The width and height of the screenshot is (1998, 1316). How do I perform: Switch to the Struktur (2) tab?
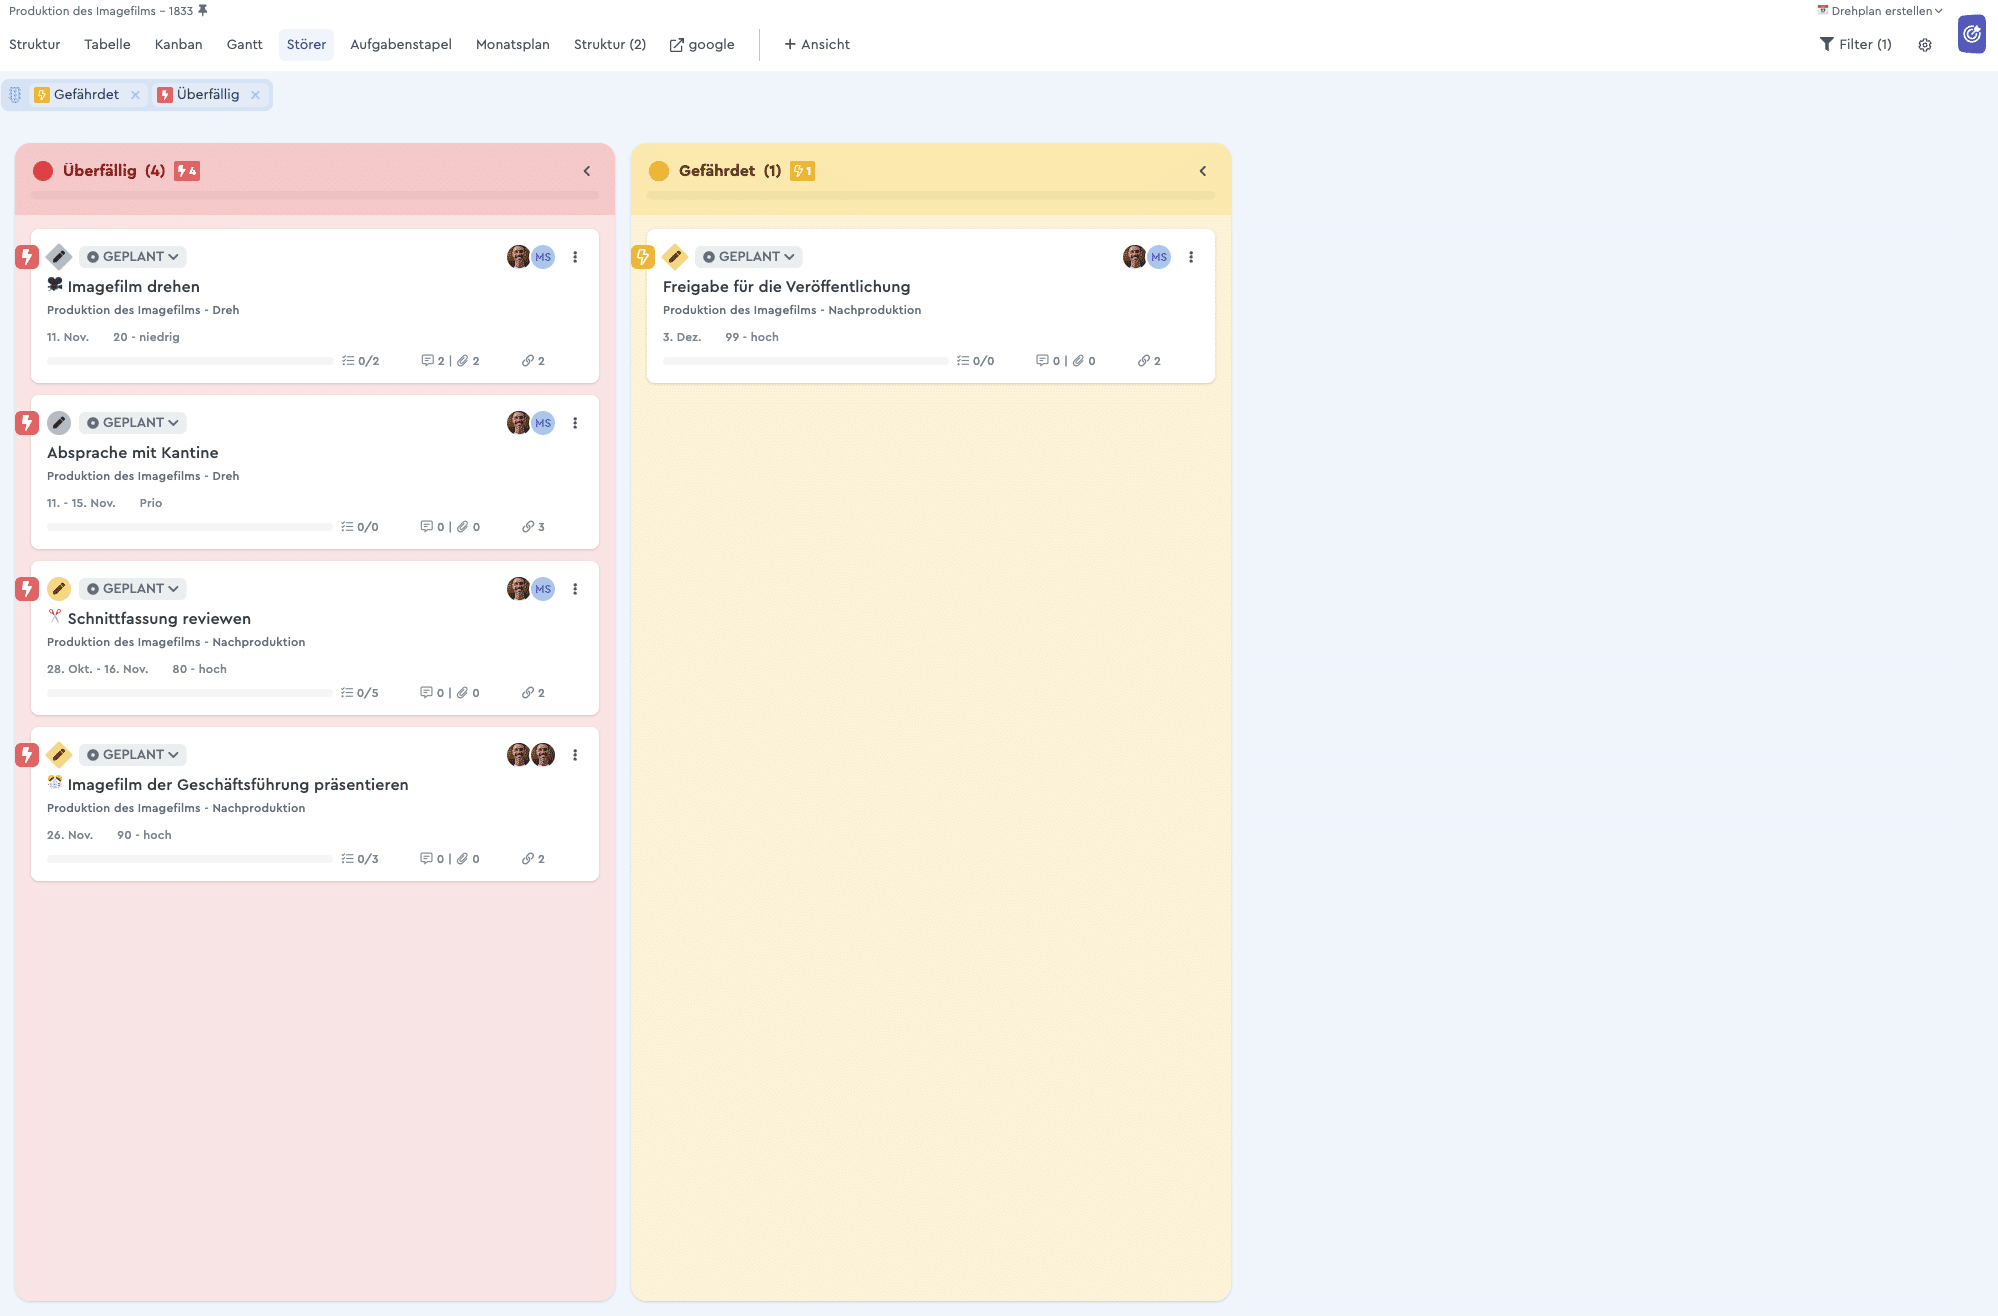point(610,45)
